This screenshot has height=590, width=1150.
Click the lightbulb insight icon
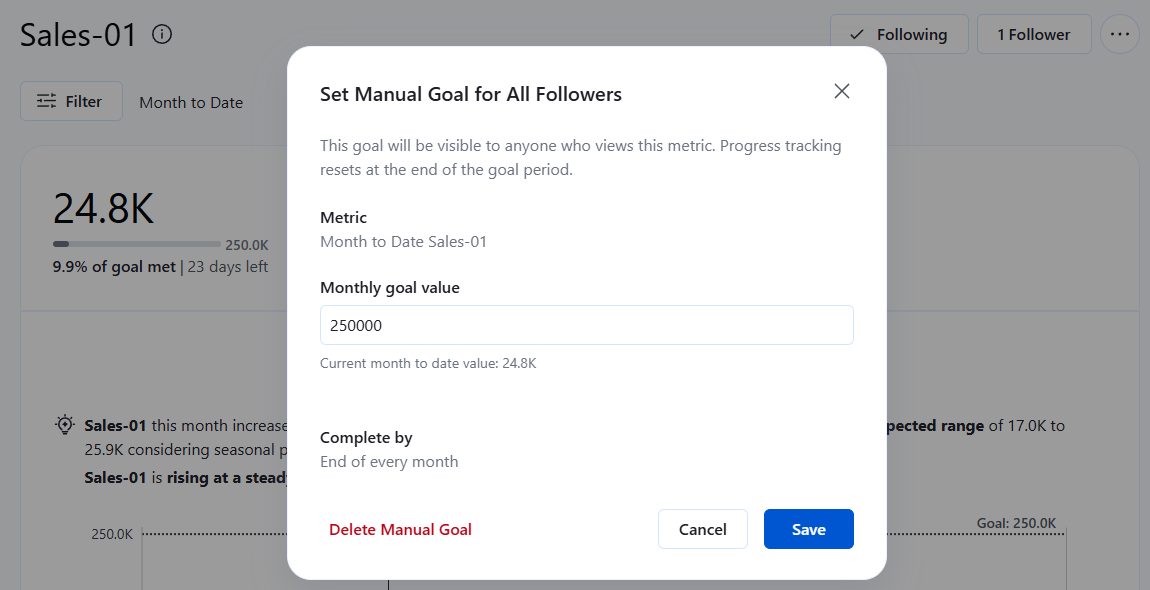pyautogui.click(x=65, y=425)
